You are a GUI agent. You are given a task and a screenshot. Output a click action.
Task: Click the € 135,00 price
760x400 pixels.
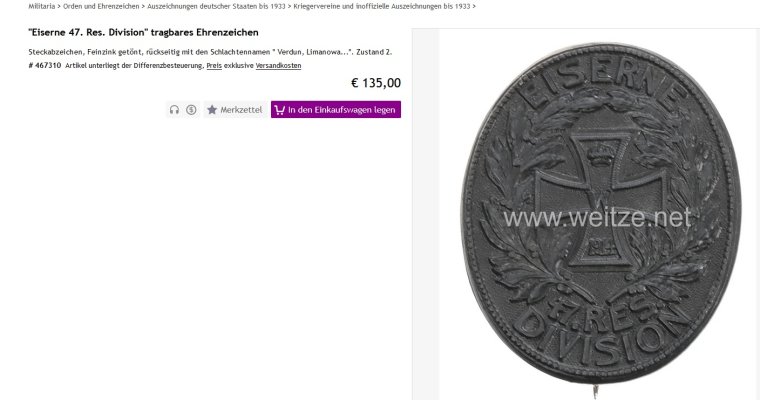point(376,83)
